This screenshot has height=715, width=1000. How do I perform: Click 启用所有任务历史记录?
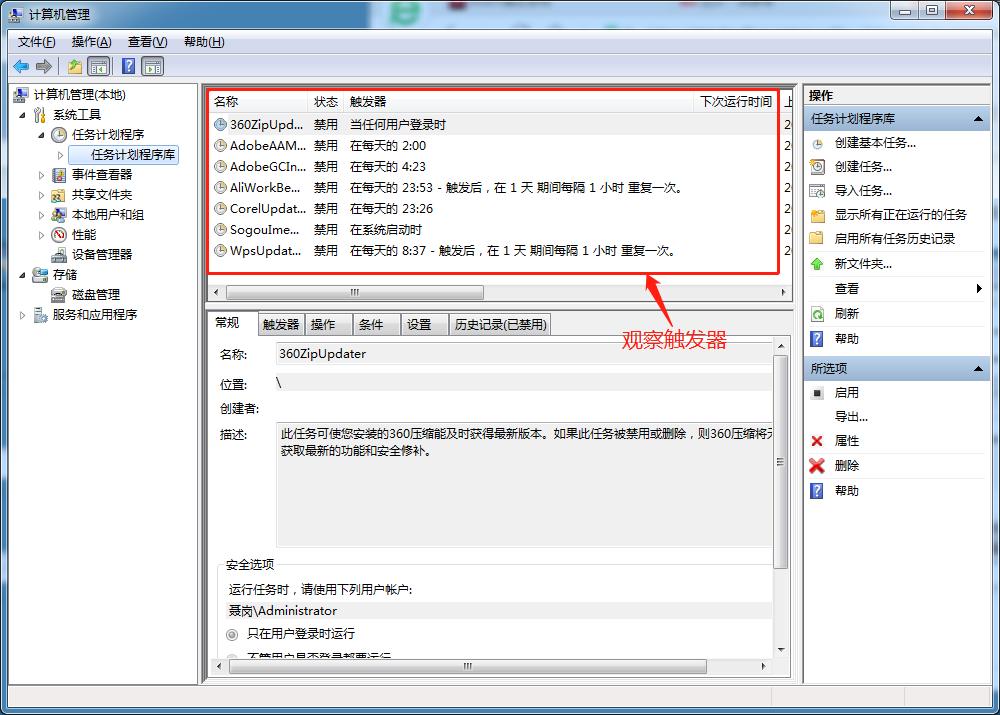[895, 239]
